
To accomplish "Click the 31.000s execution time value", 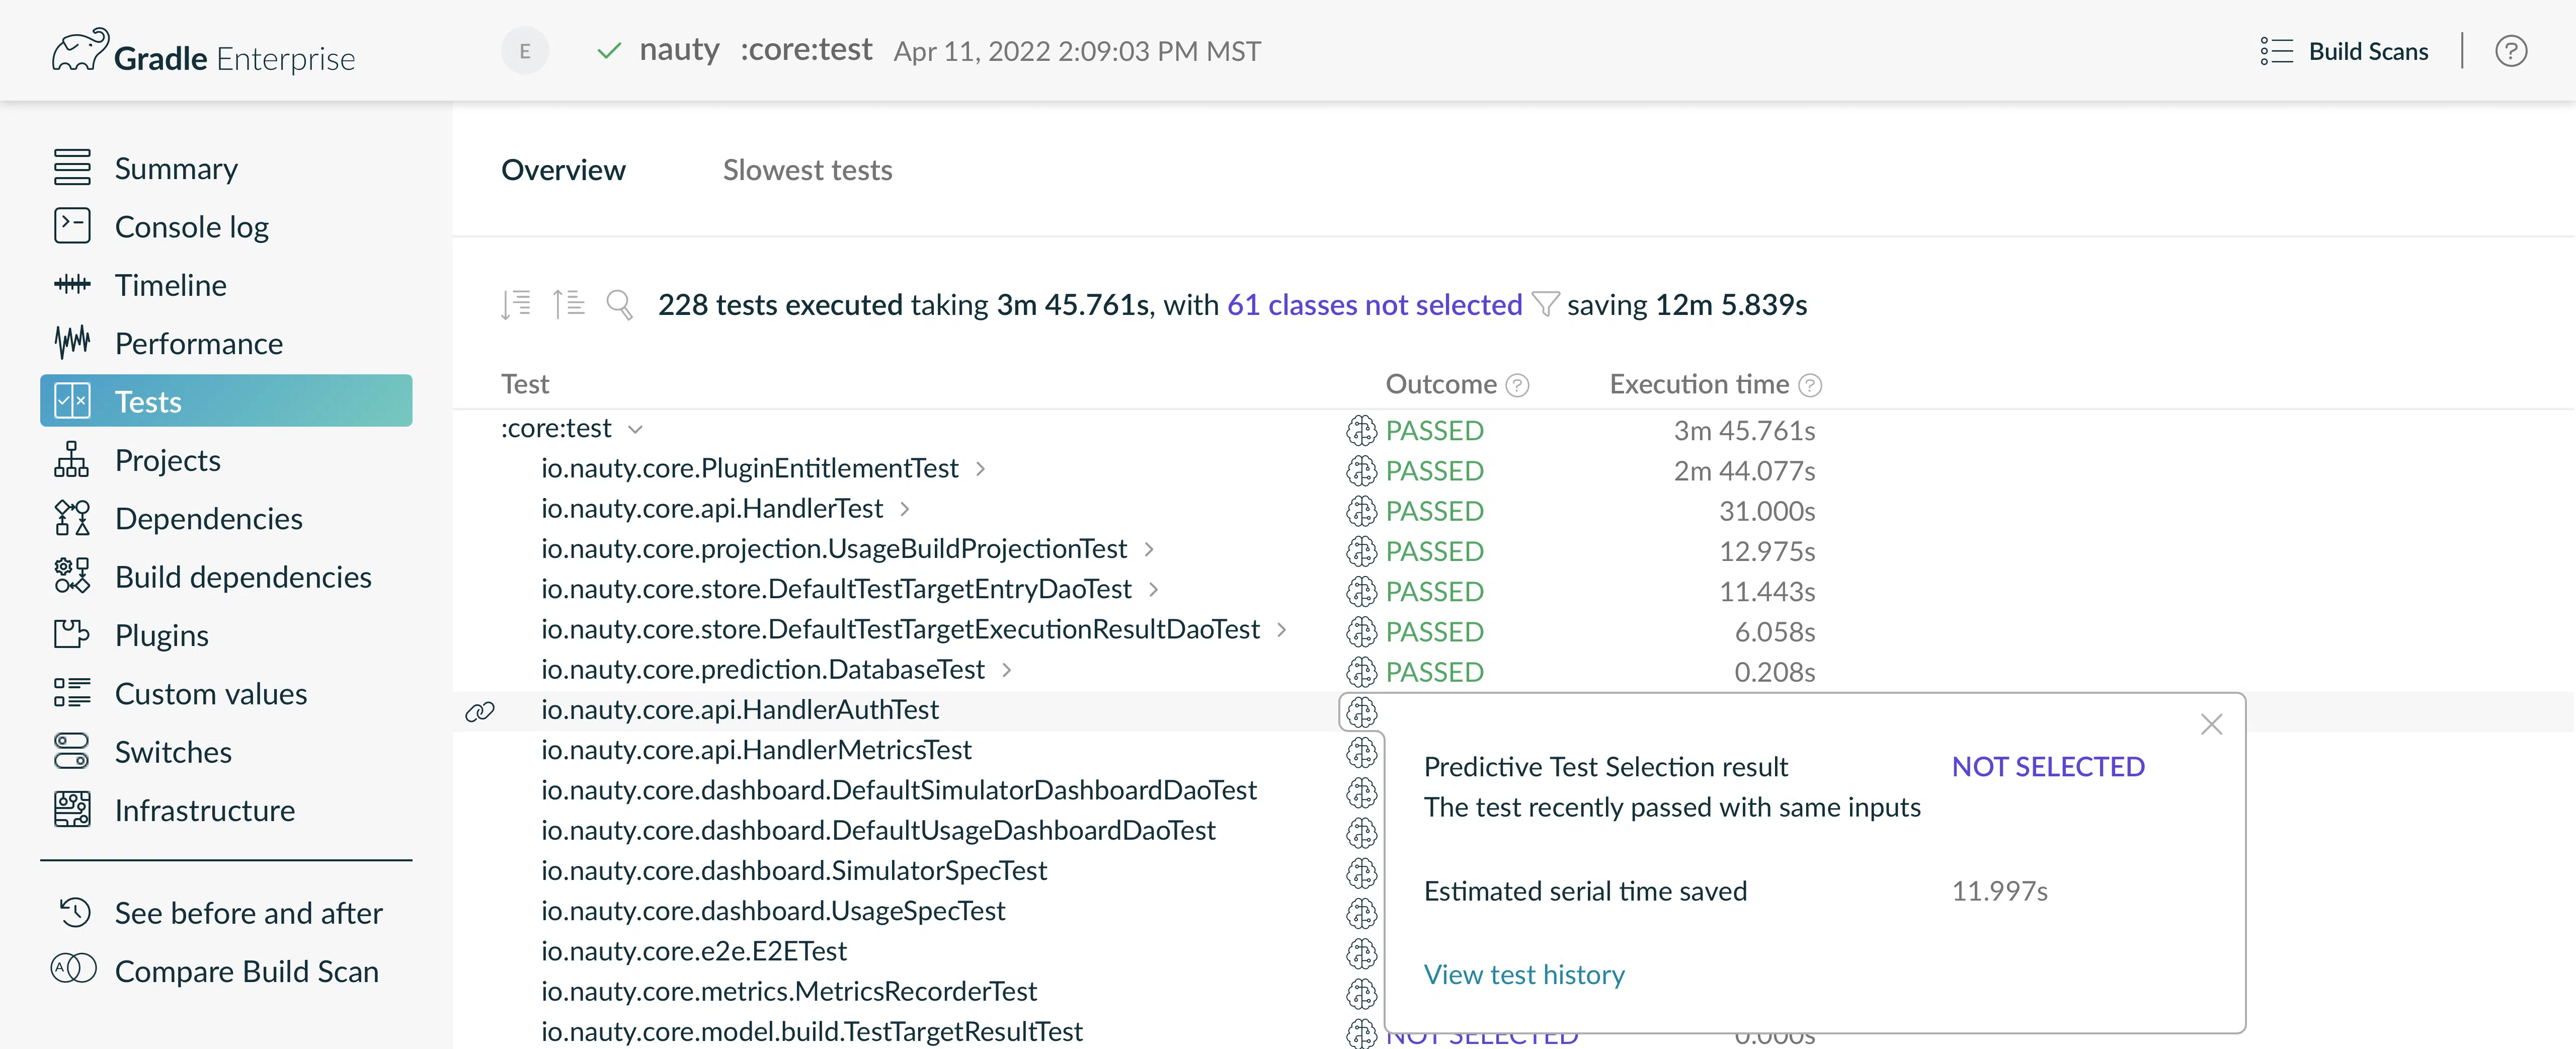I will [x=1767, y=511].
